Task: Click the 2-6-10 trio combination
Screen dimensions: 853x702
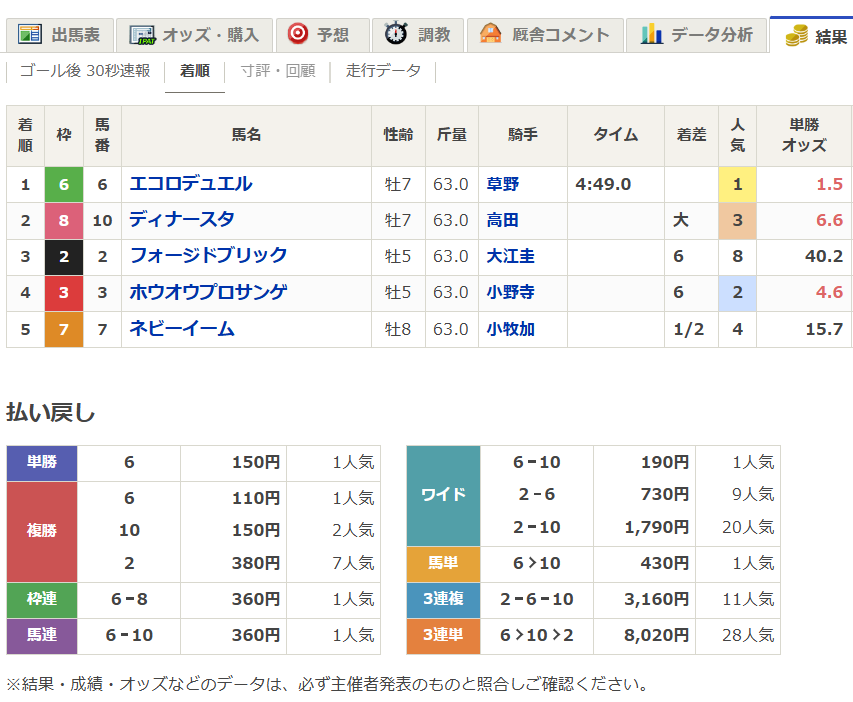Action: pos(536,599)
